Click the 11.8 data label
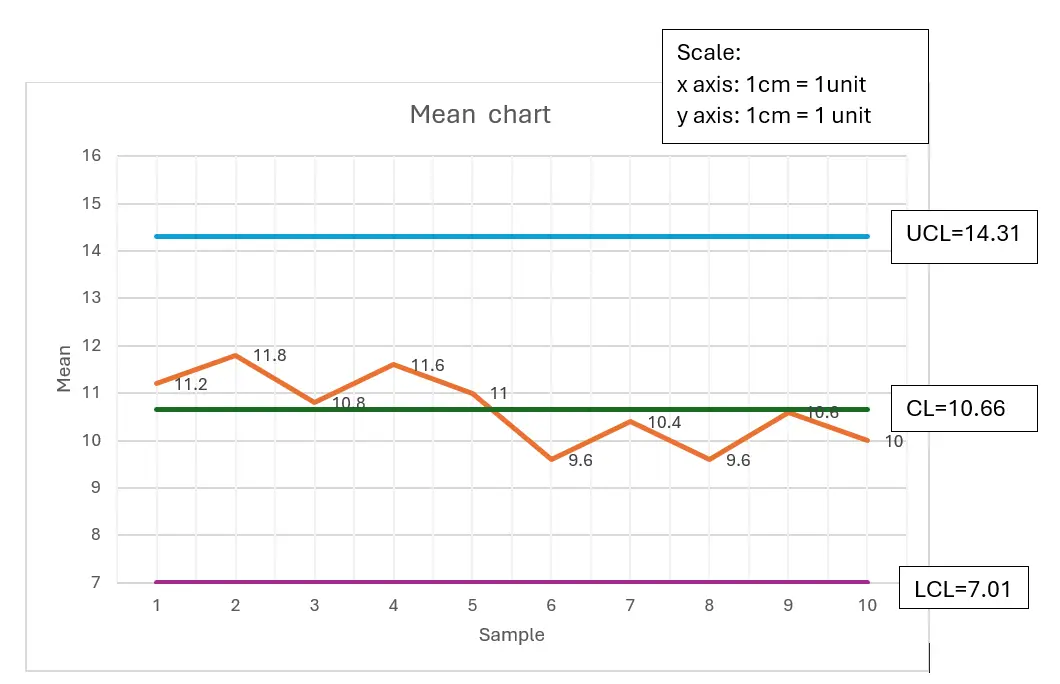This screenshot has width=1060, height=684. click(270, 355)
